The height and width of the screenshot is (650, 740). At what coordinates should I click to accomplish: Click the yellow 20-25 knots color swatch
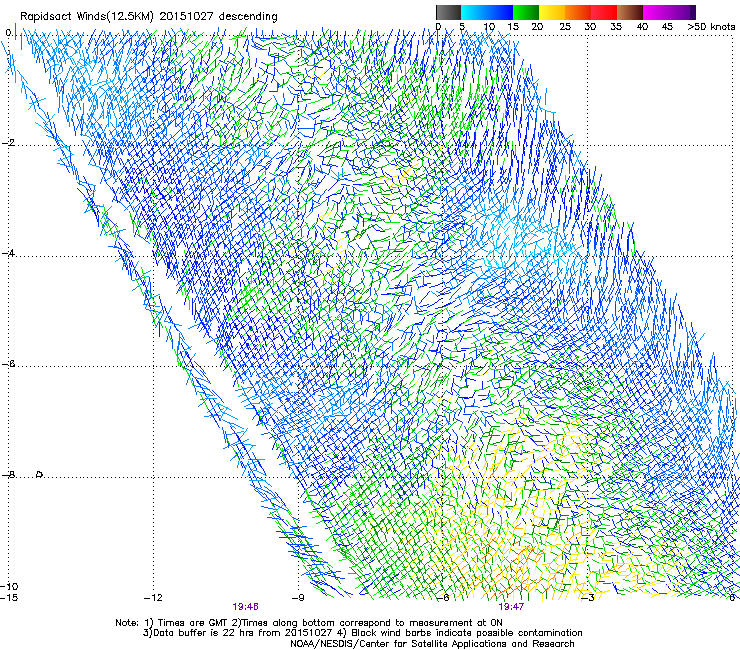point(552,12)
